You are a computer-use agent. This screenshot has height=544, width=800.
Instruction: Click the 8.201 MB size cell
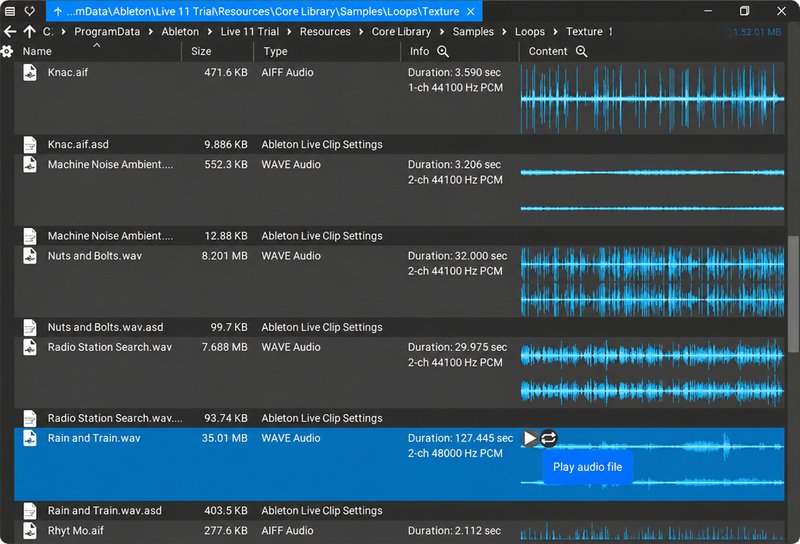224,256
